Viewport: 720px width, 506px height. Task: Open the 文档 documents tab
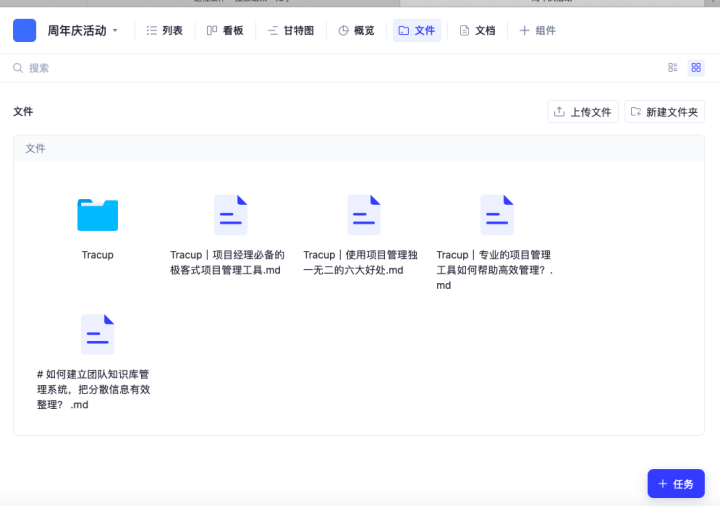pyautogui.click(x=478, y=30)
